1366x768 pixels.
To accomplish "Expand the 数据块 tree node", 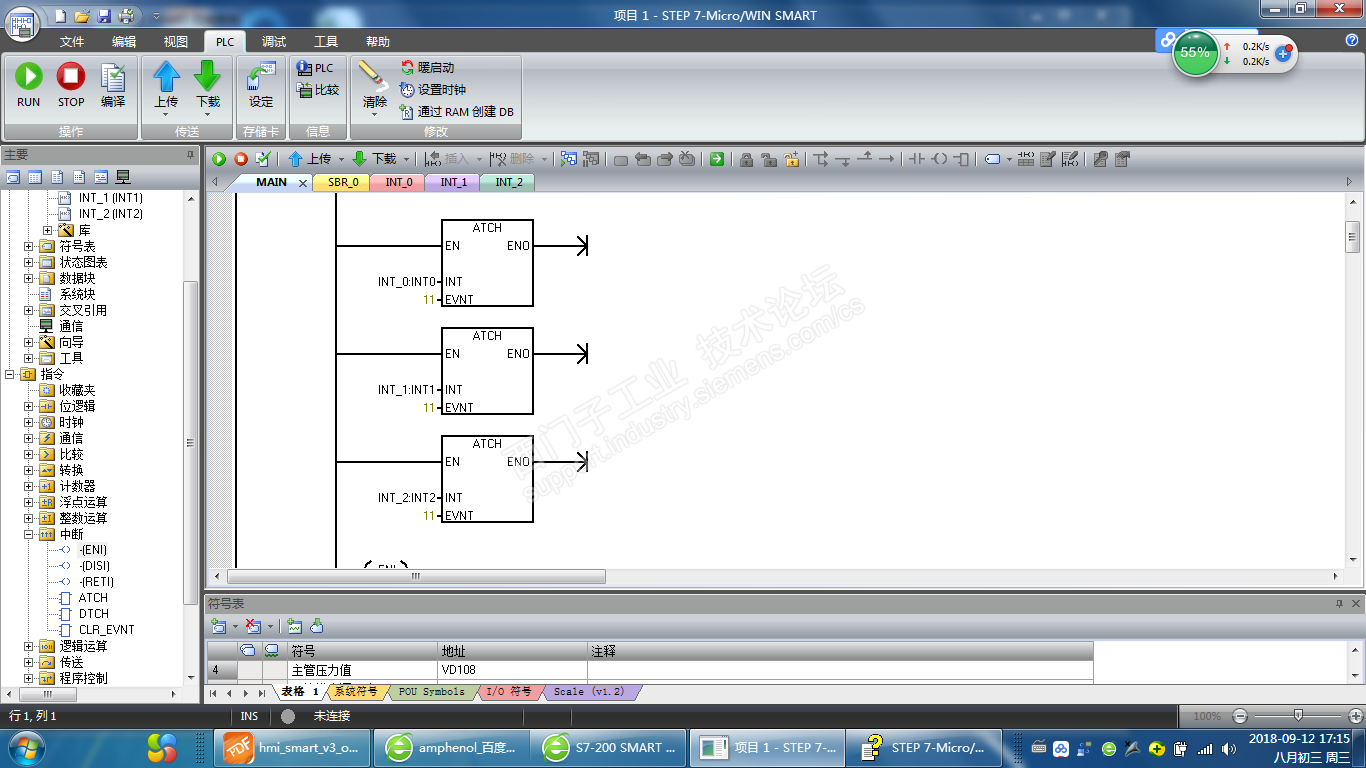I will pyautogui.click(x=29, y=278).
